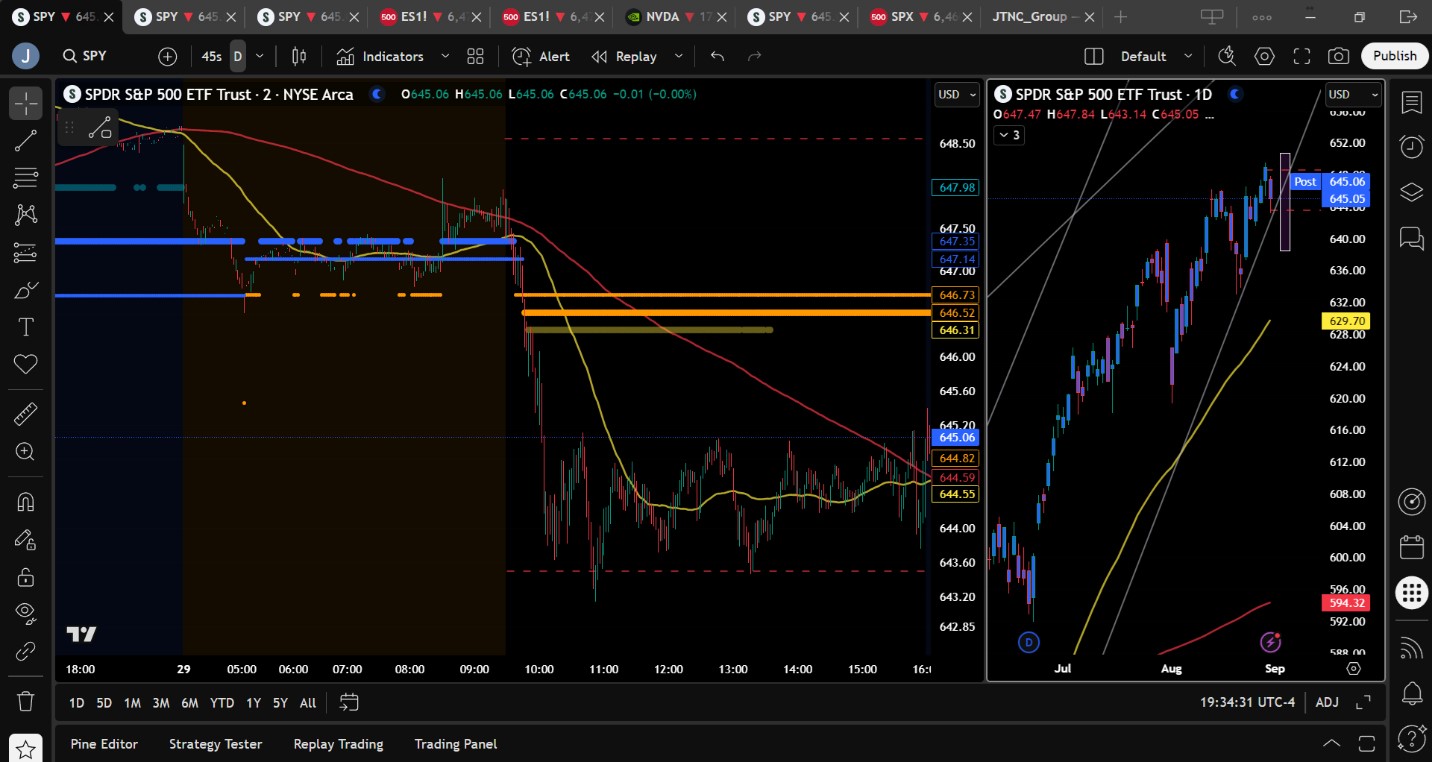Start bar Replay mode

[x=624, y=57]
